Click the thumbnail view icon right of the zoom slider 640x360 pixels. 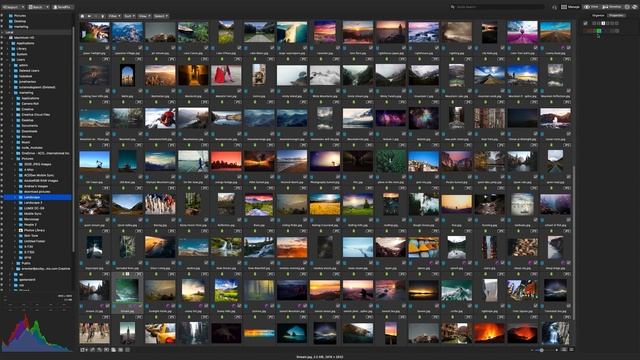point(564,350)
